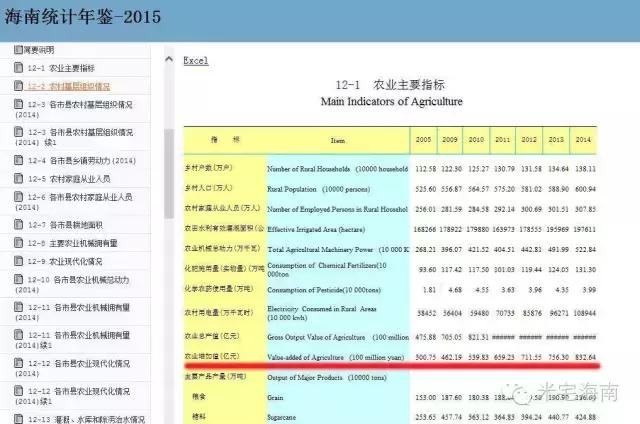
Task: Click the 2014 column header
Action: [x=583, y=140]
